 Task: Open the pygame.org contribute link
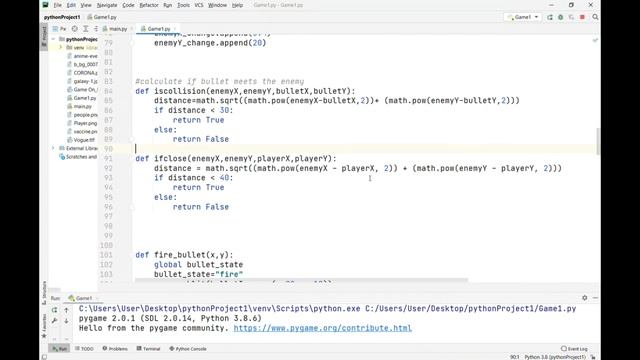point(322,328)
